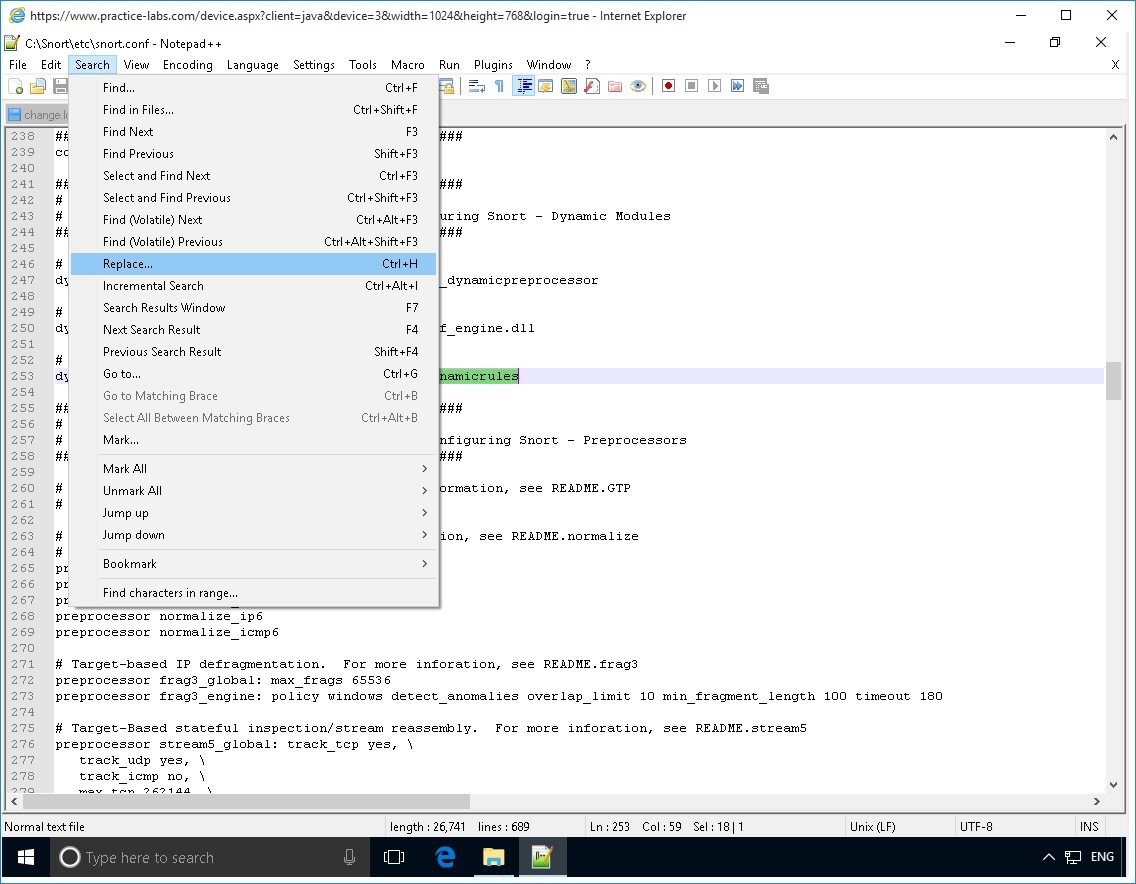Click the New file toolbar icon

(x=15, y=87)
